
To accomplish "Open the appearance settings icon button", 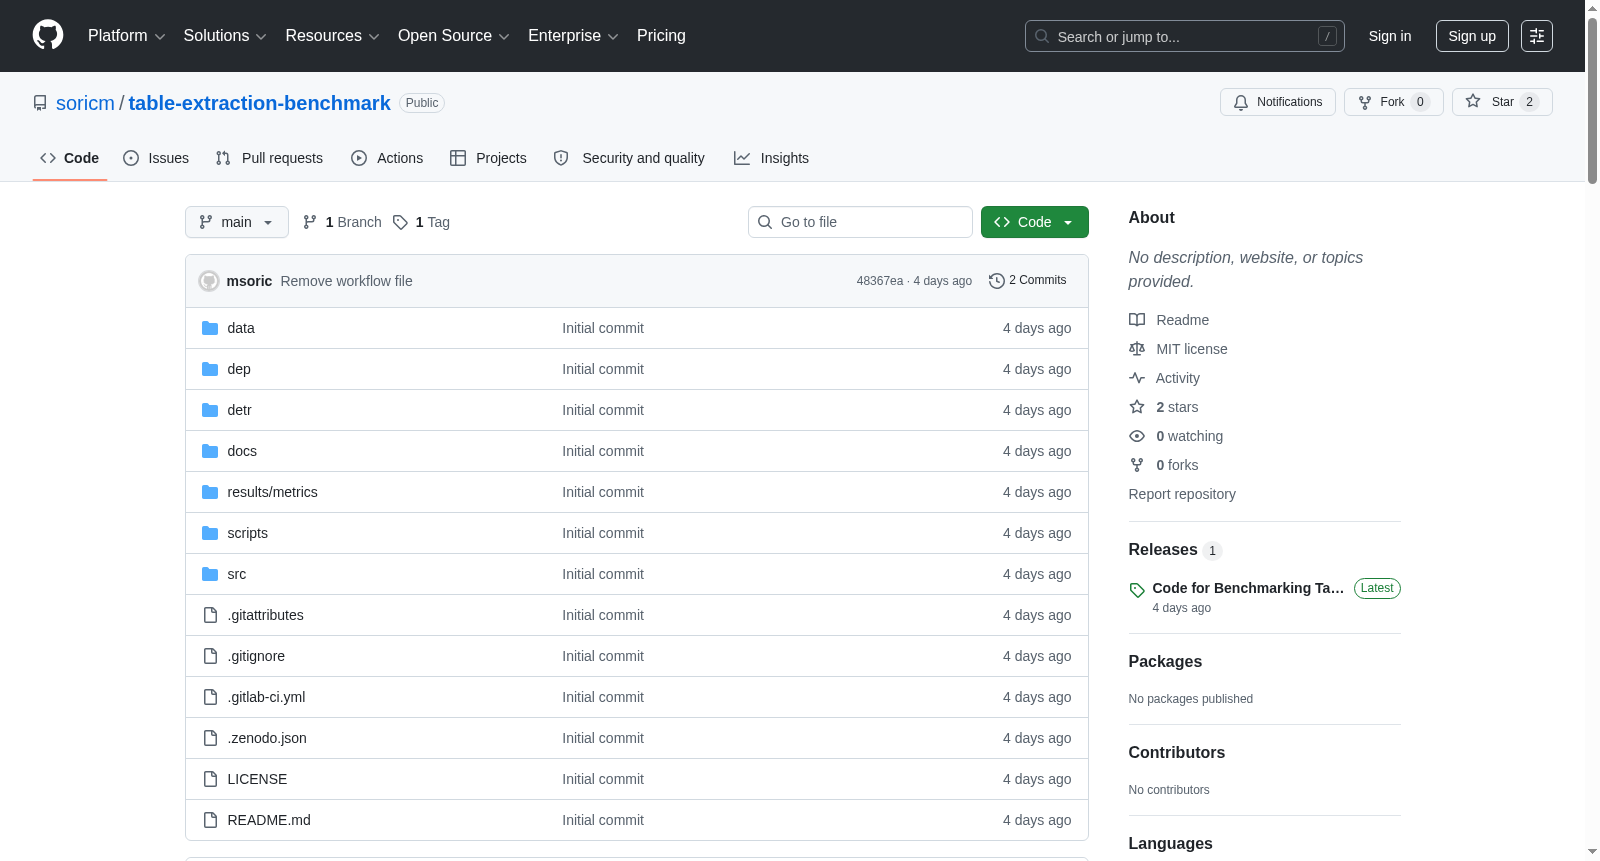I will click(1537, 36).
